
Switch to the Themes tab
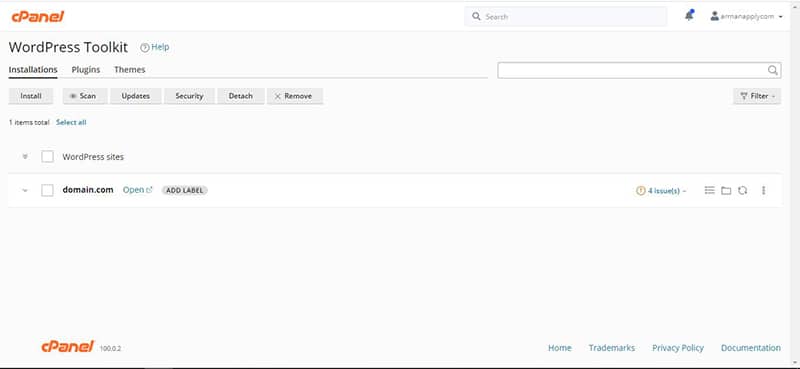tap(130, 69)
